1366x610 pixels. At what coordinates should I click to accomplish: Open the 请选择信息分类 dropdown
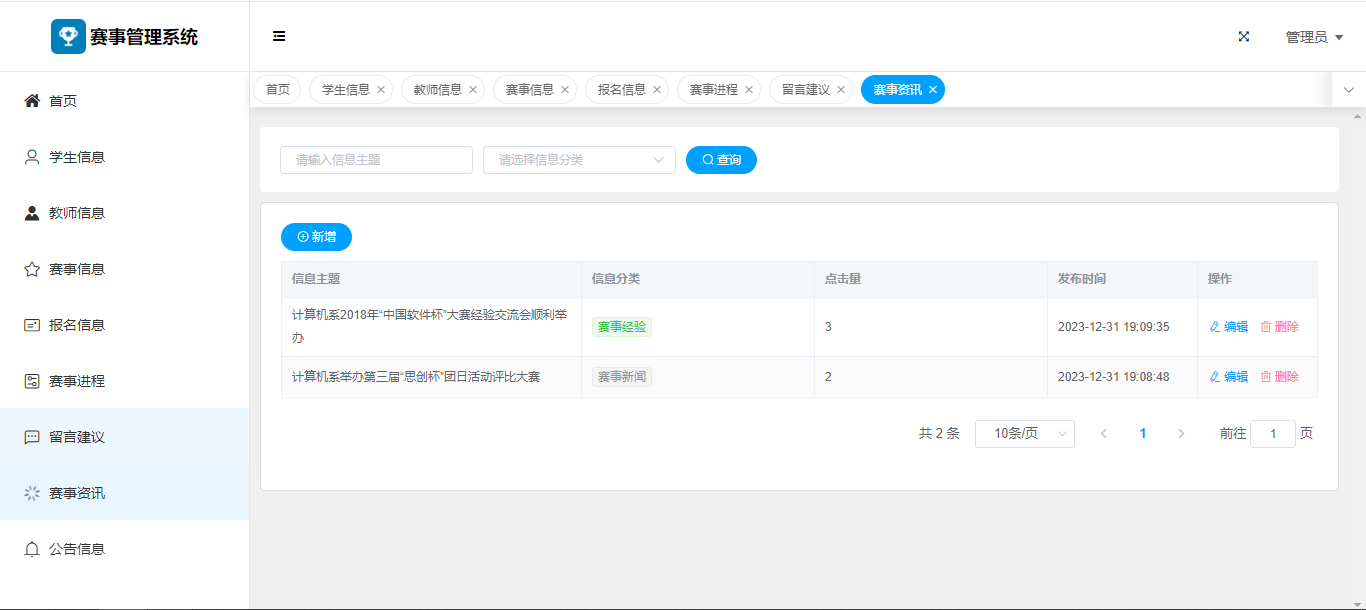point(579,160)
